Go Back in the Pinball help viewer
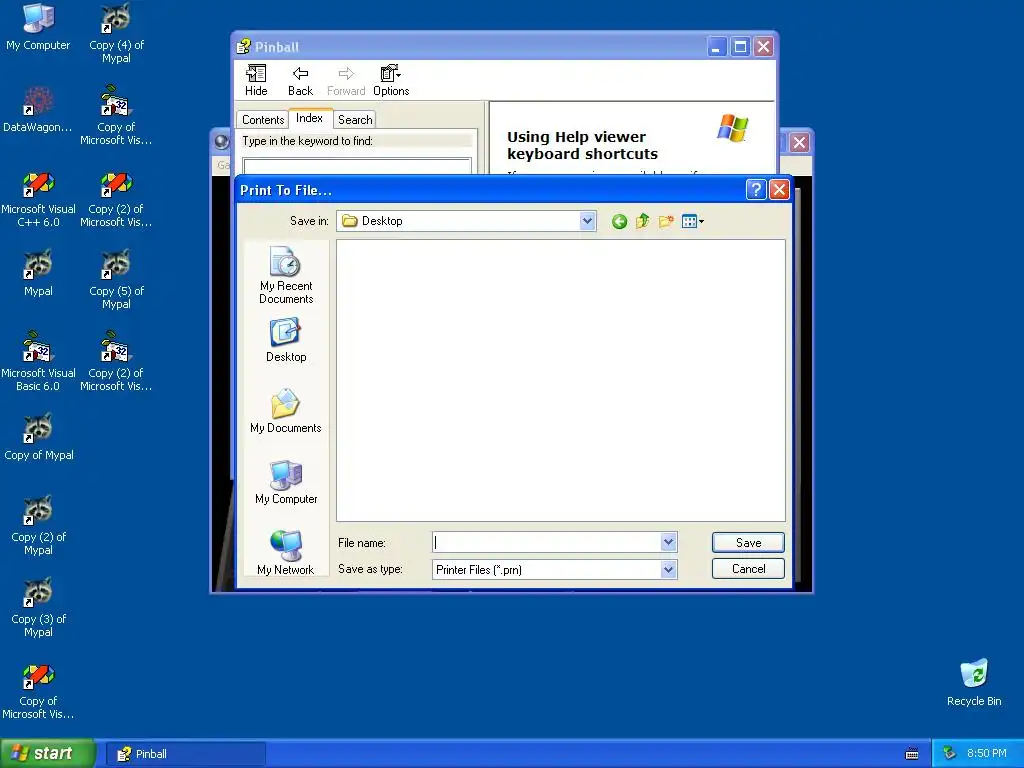This screenshot has height=768, width=1024. tap(300, 80)
